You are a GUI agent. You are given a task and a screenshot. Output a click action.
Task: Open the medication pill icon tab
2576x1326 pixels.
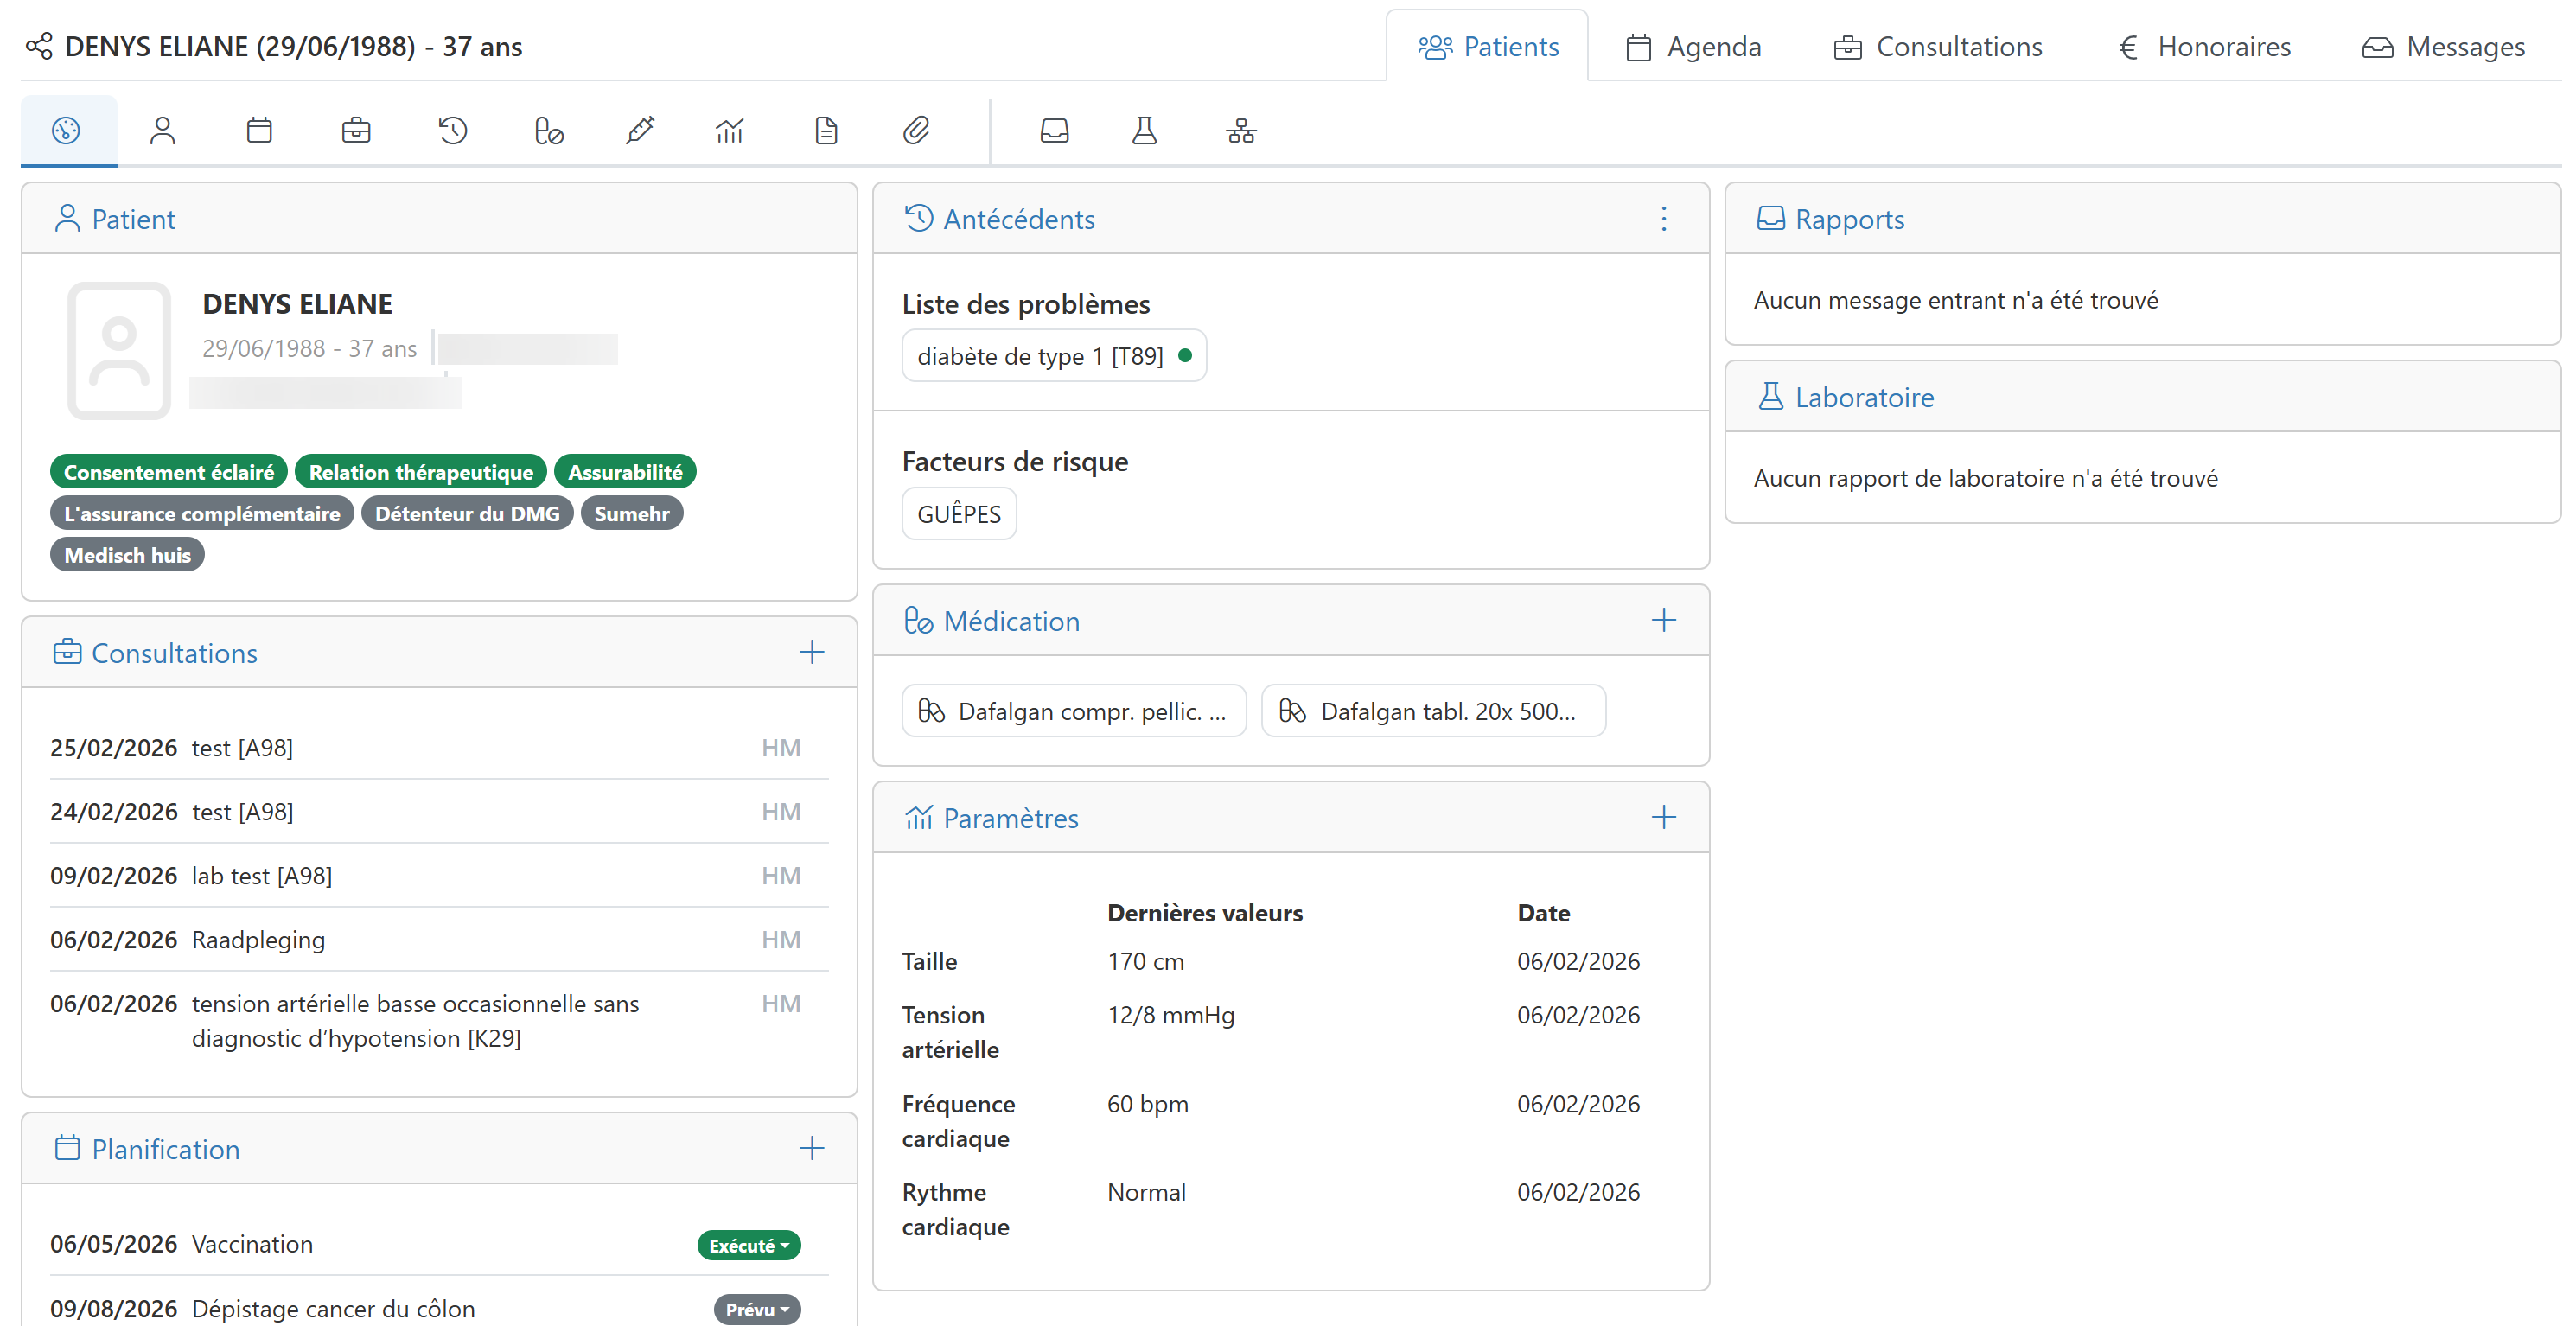[x=549, y=131]
